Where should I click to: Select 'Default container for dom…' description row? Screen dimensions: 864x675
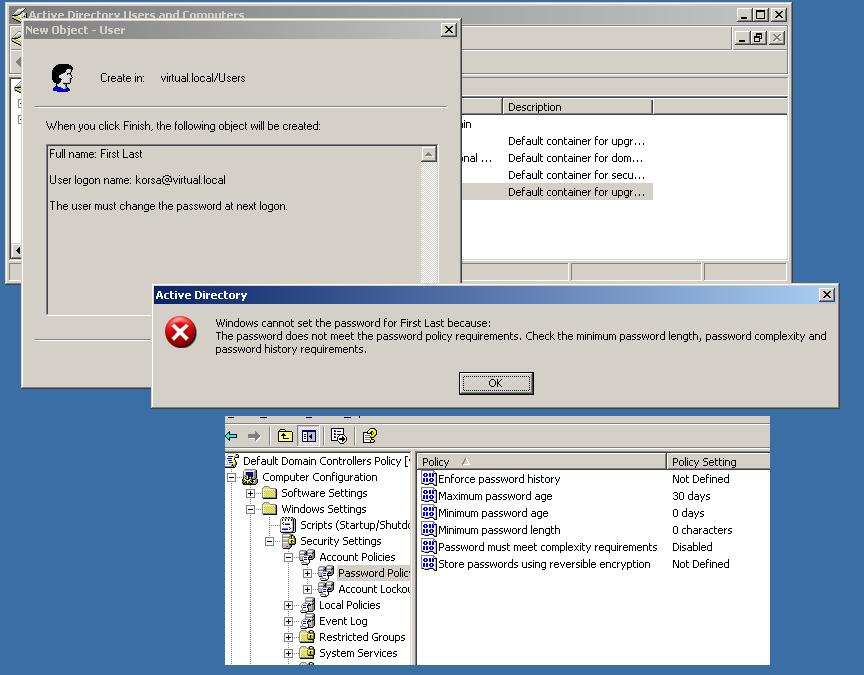(x=575, y=158)
